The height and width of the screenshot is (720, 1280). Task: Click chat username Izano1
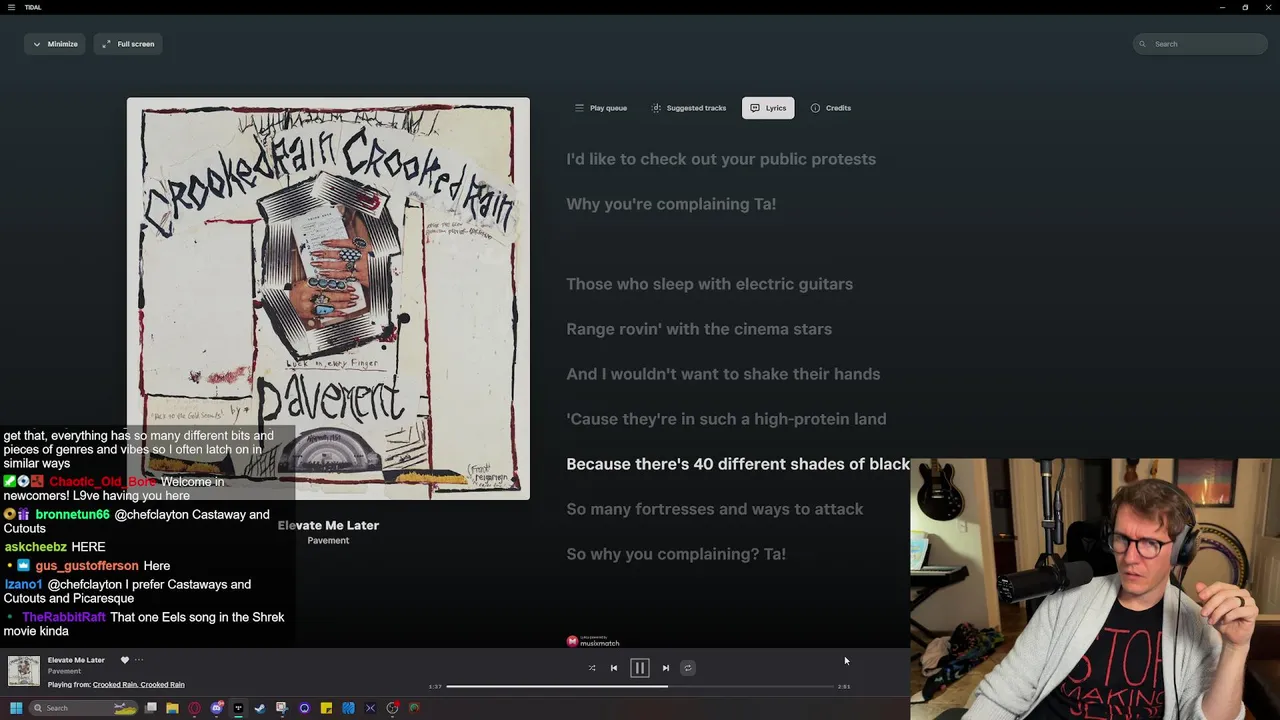[x=23, y=585]
